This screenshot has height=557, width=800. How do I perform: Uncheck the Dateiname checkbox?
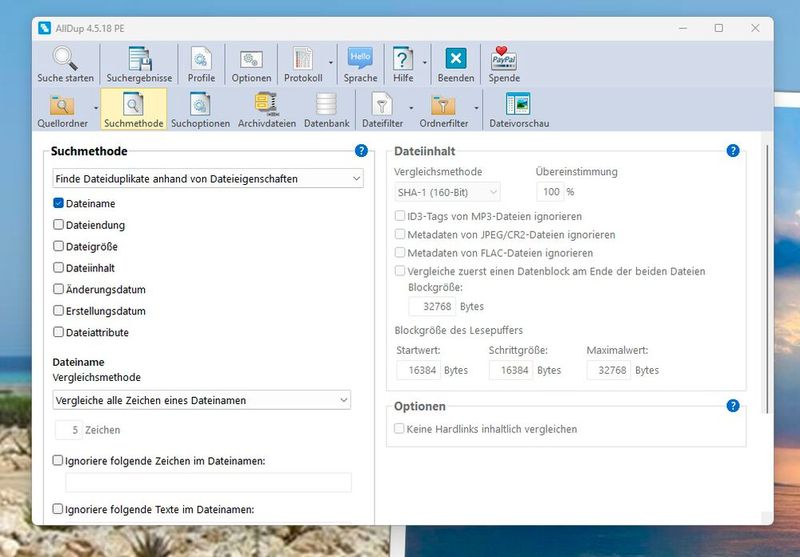(x=58, y=203)
